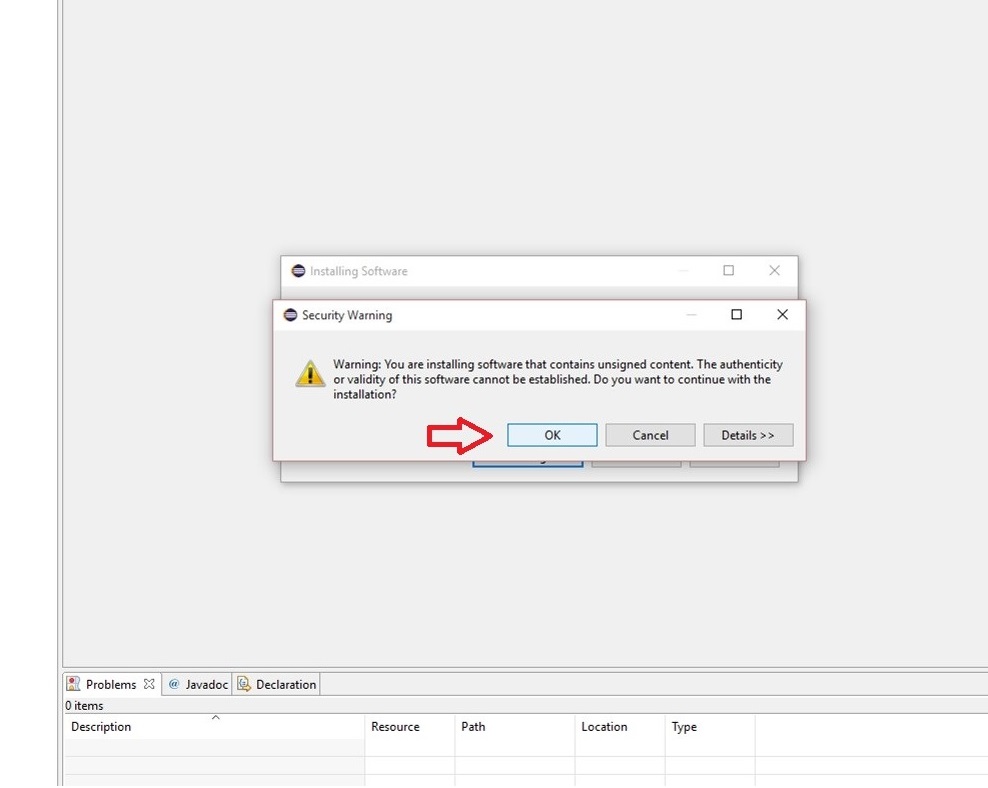Click the Eclipse icon in Installing Software title bar
The height and width of the screenshot is (788, 988).
[x=298, y=271]
